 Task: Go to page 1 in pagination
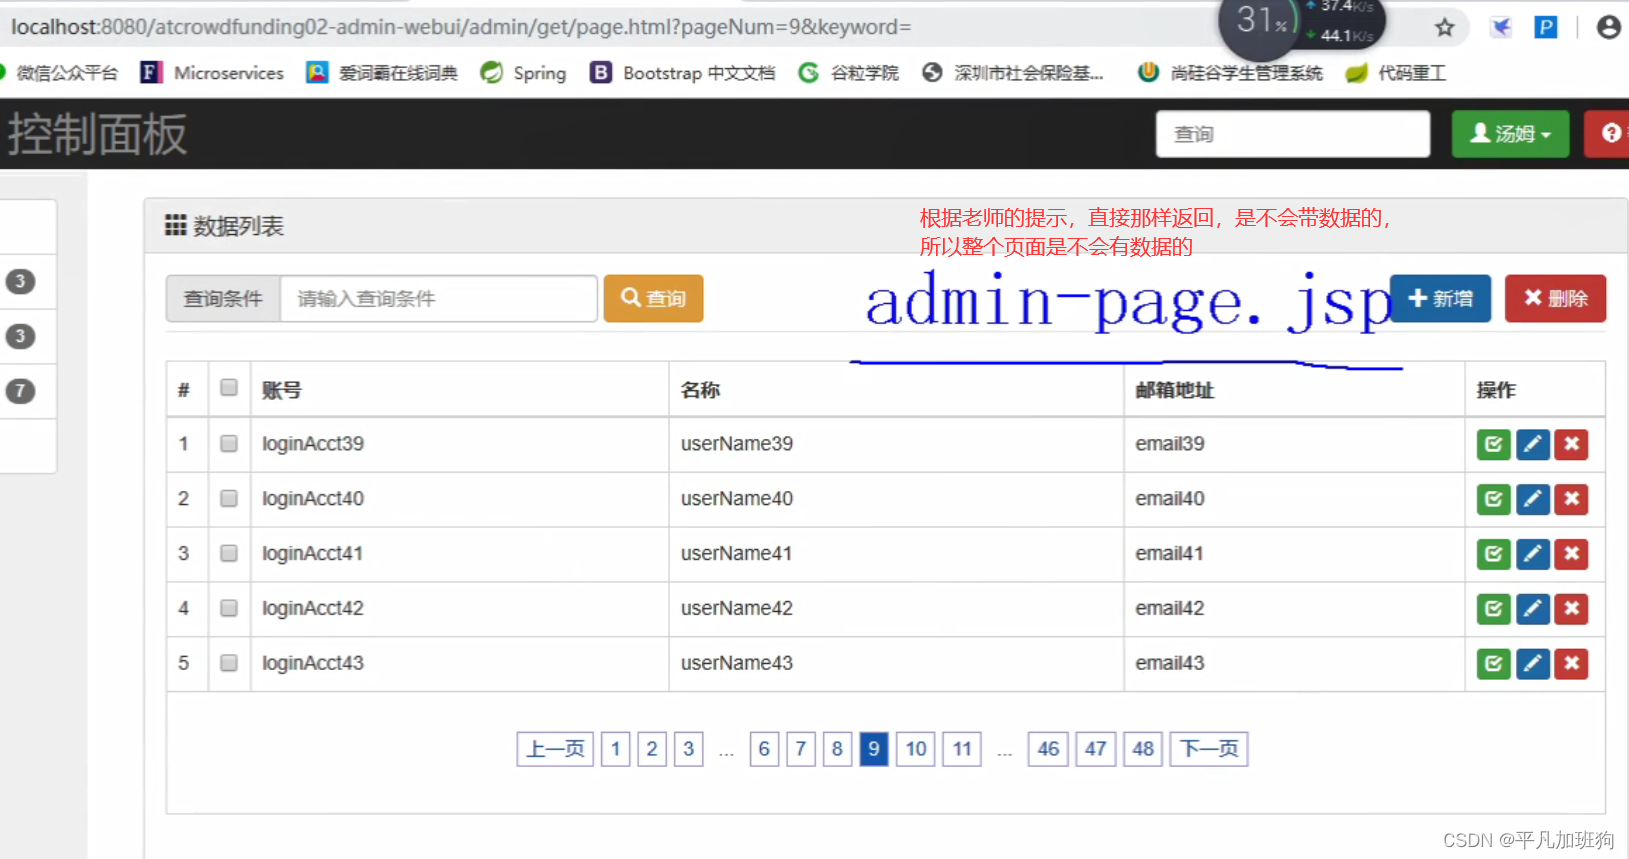[x=616, y=749]
